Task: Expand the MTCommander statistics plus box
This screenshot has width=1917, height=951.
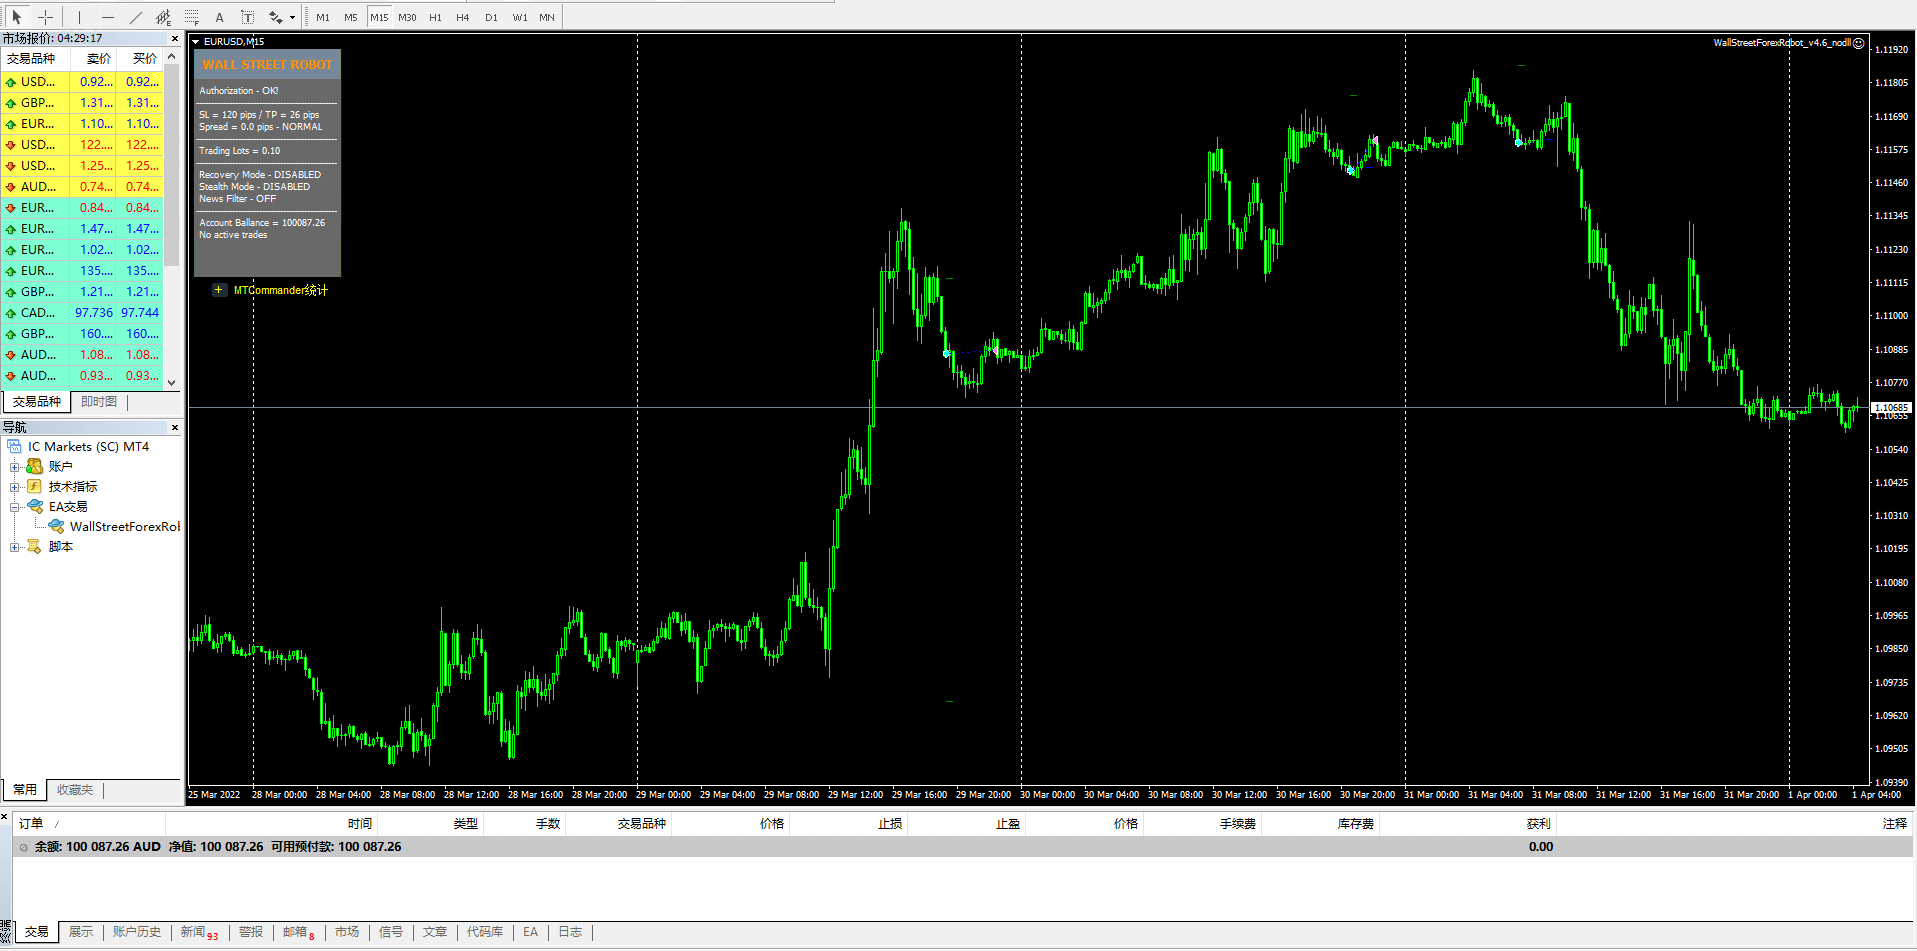Action: coord(218,290)
